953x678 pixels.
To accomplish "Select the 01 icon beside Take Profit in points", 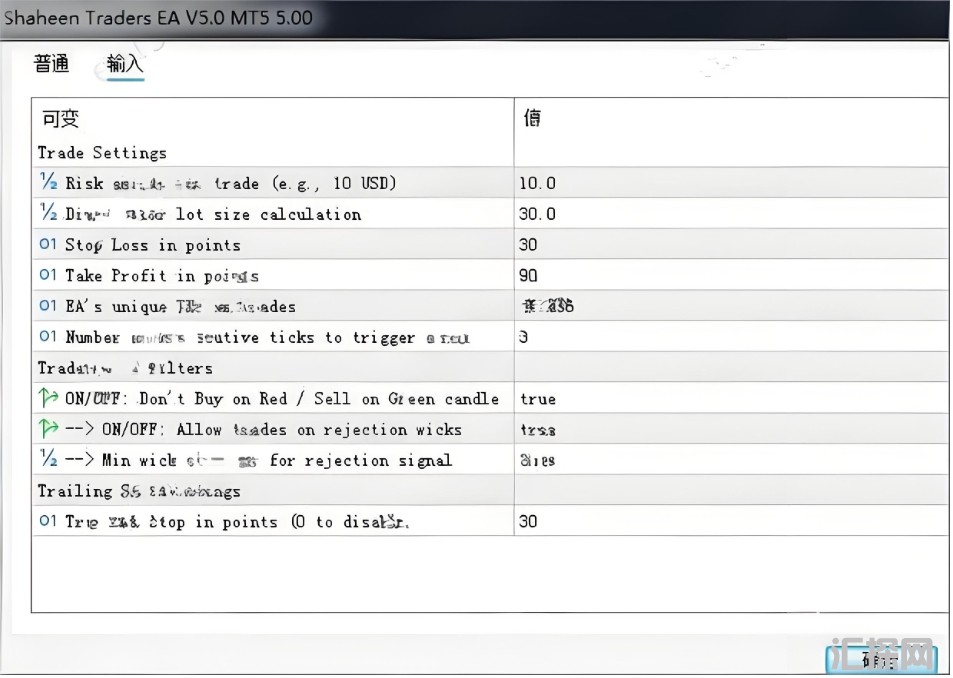I will click(x=45, y=275).
